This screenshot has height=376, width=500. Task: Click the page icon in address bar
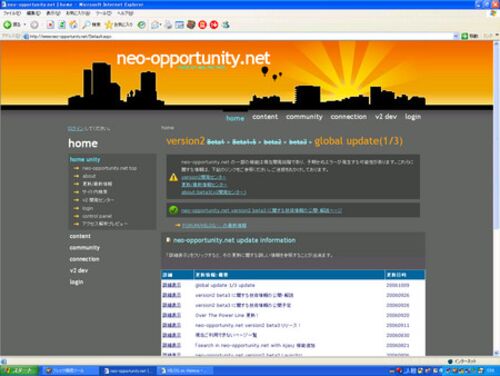click(x=26, y=36)
